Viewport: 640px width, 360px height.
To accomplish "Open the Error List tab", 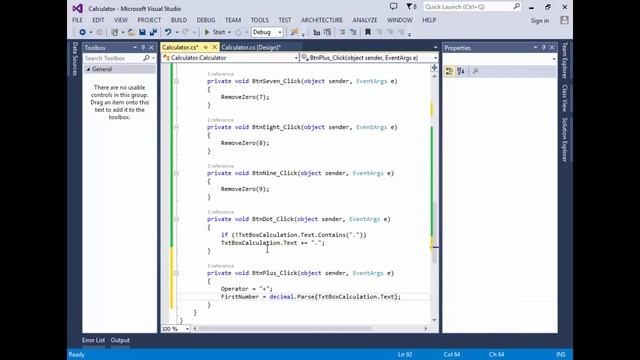I will [x=93, y=340].
